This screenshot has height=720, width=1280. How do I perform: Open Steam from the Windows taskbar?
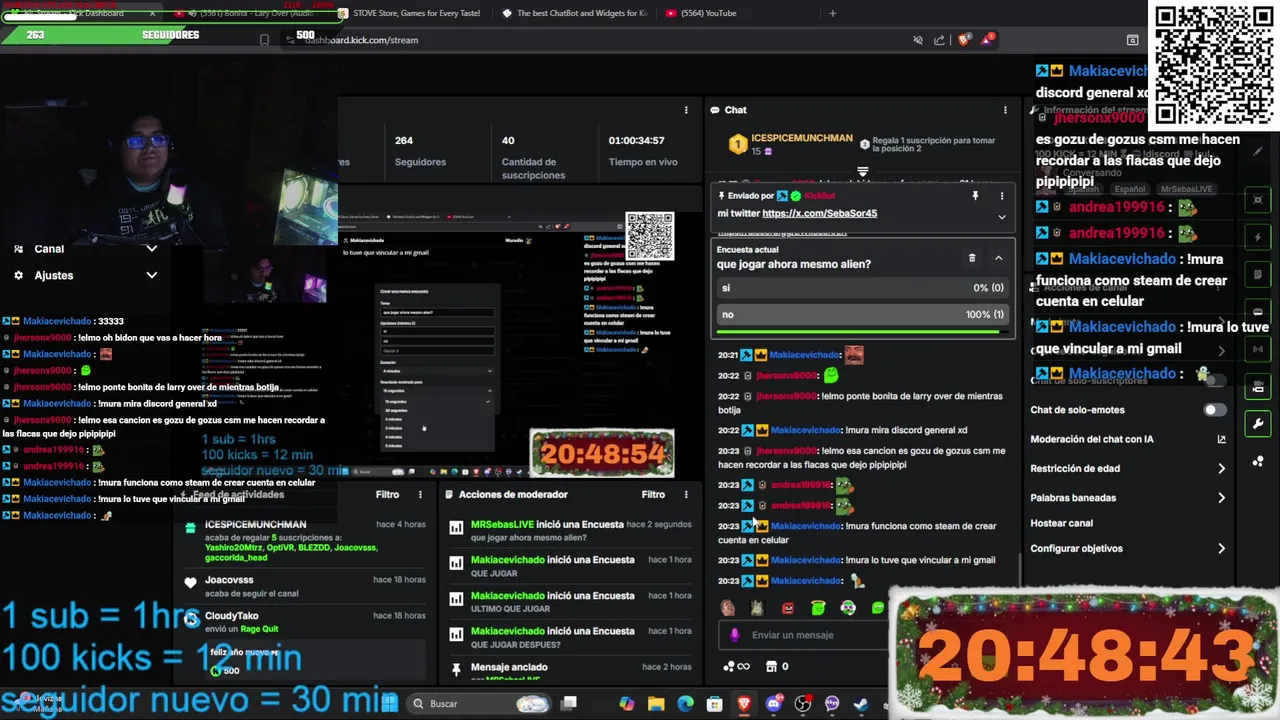click(x=861, y=704)
